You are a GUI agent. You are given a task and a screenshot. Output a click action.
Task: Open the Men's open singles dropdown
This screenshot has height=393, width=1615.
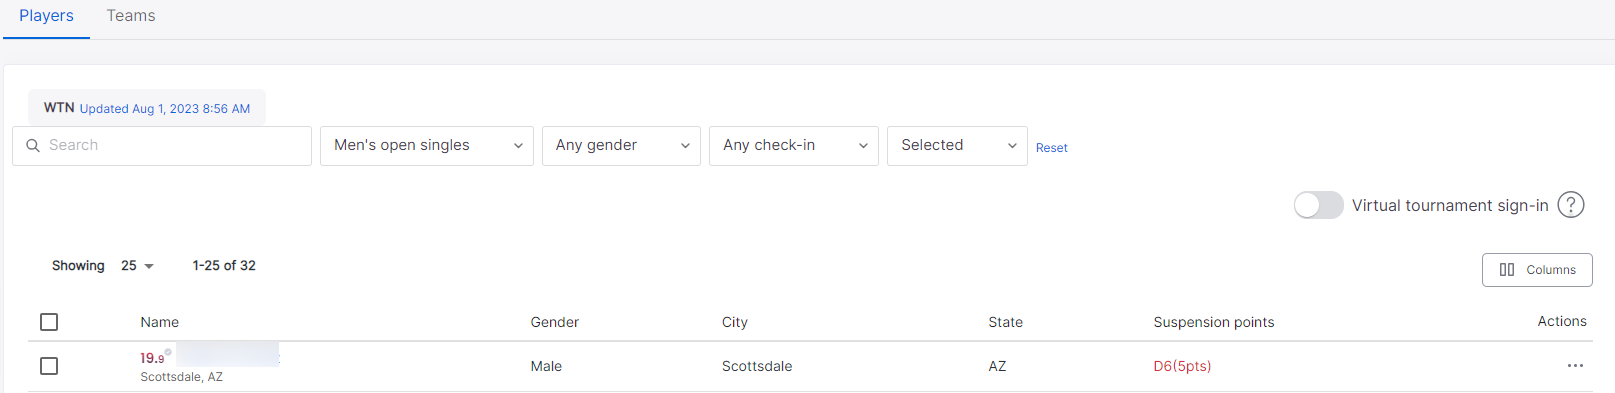pyautogui.click(x=427, y=146)
